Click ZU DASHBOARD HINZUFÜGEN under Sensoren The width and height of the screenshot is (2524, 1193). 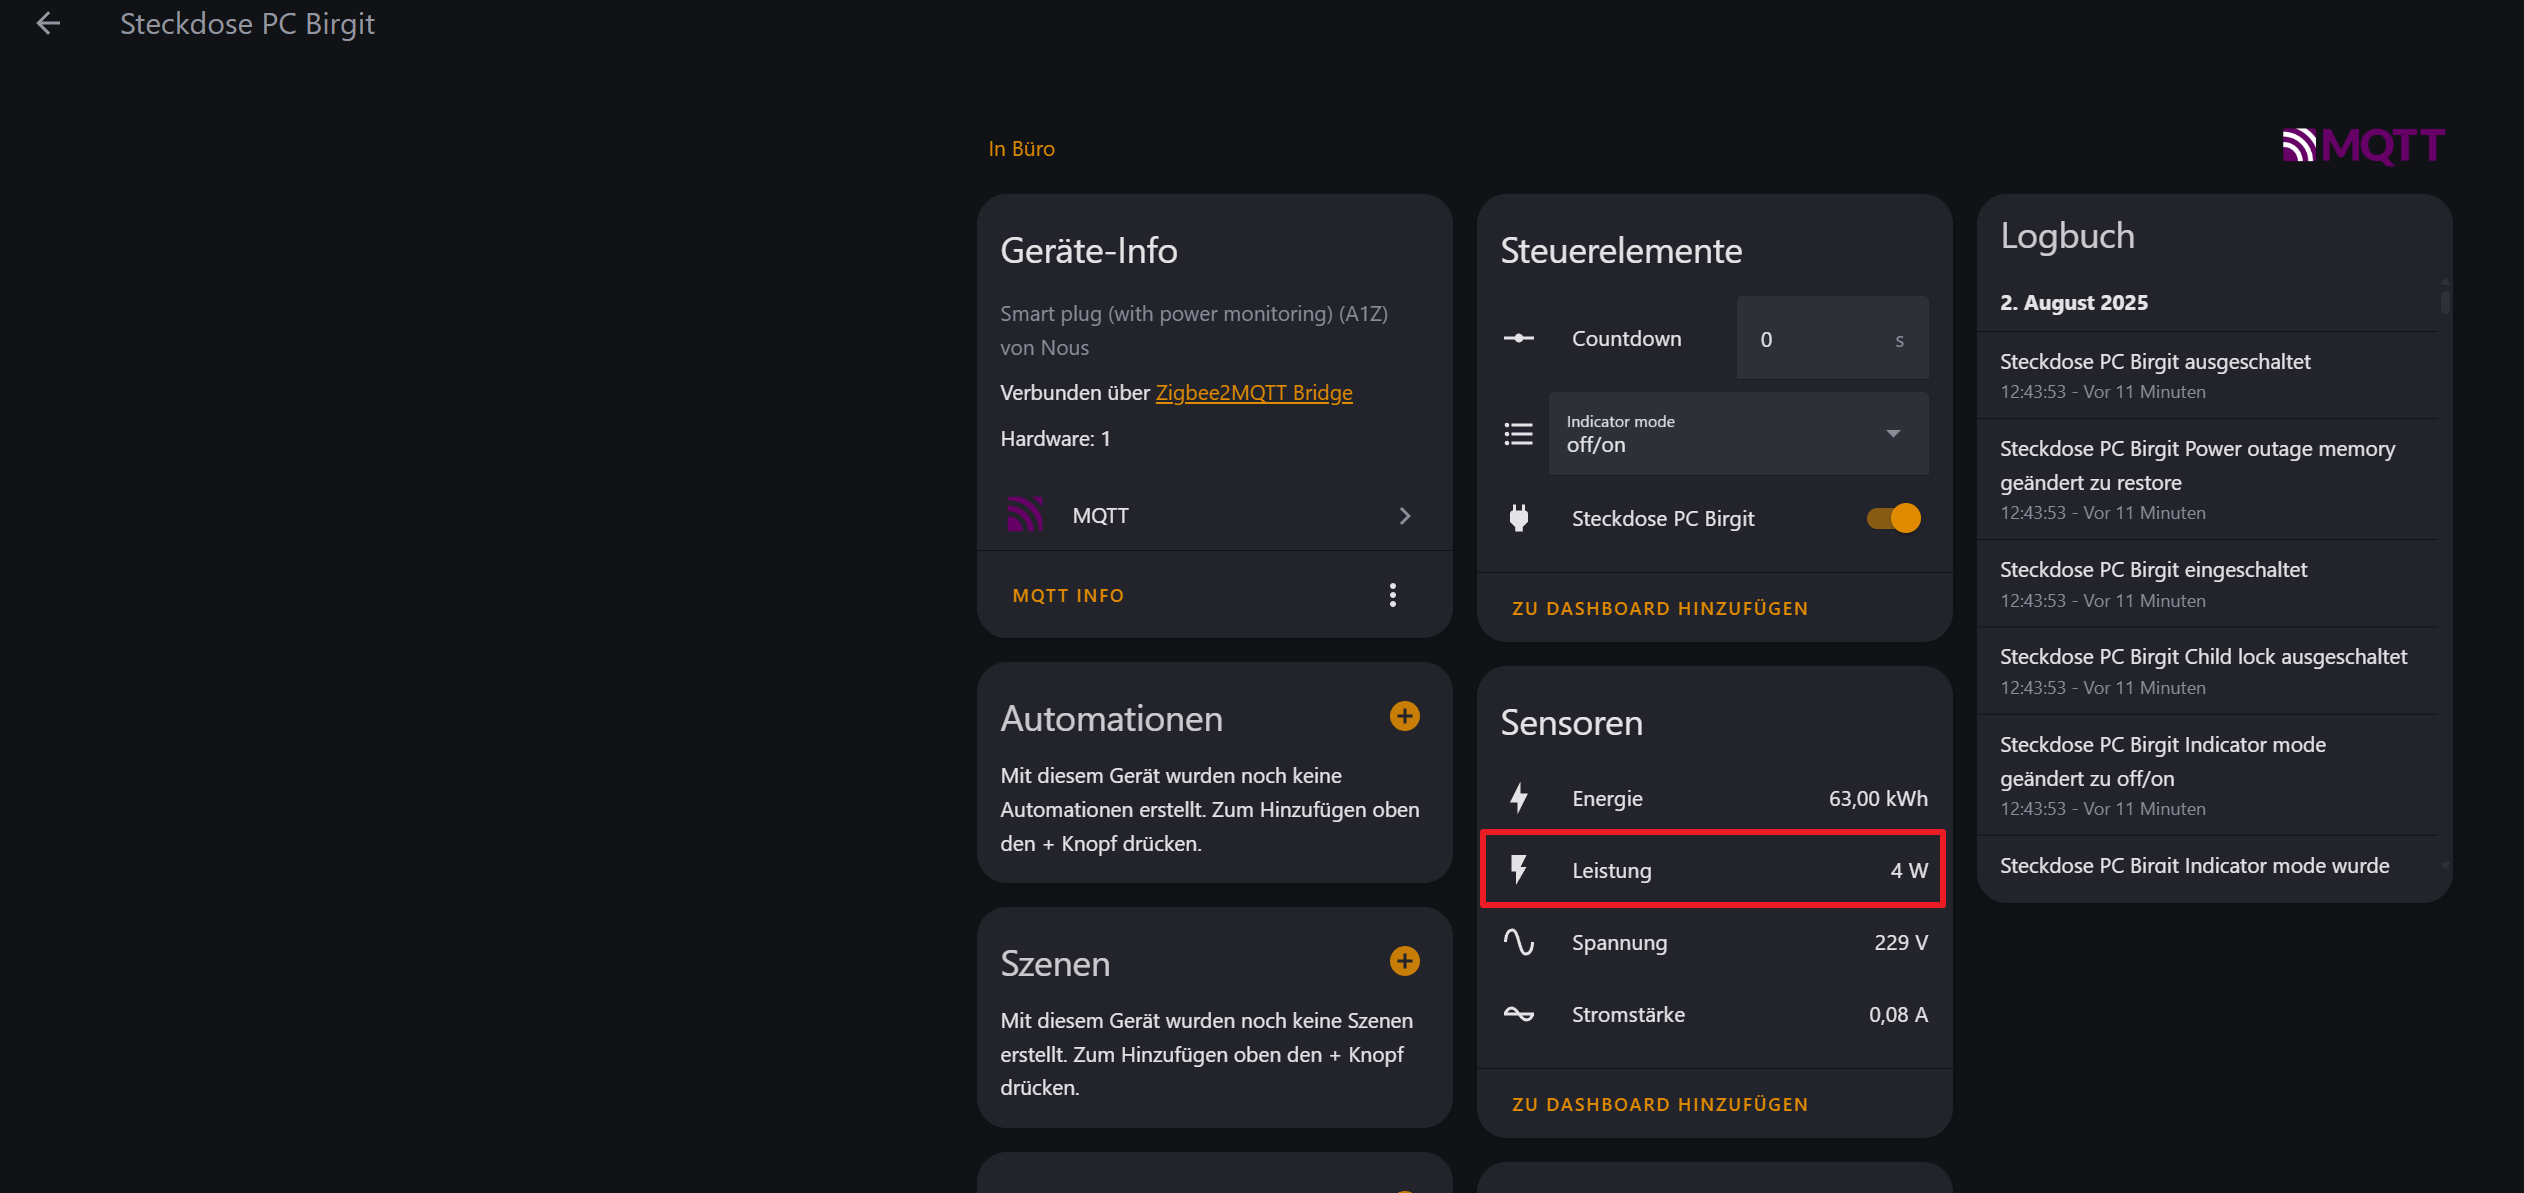coord(1659,1103)
